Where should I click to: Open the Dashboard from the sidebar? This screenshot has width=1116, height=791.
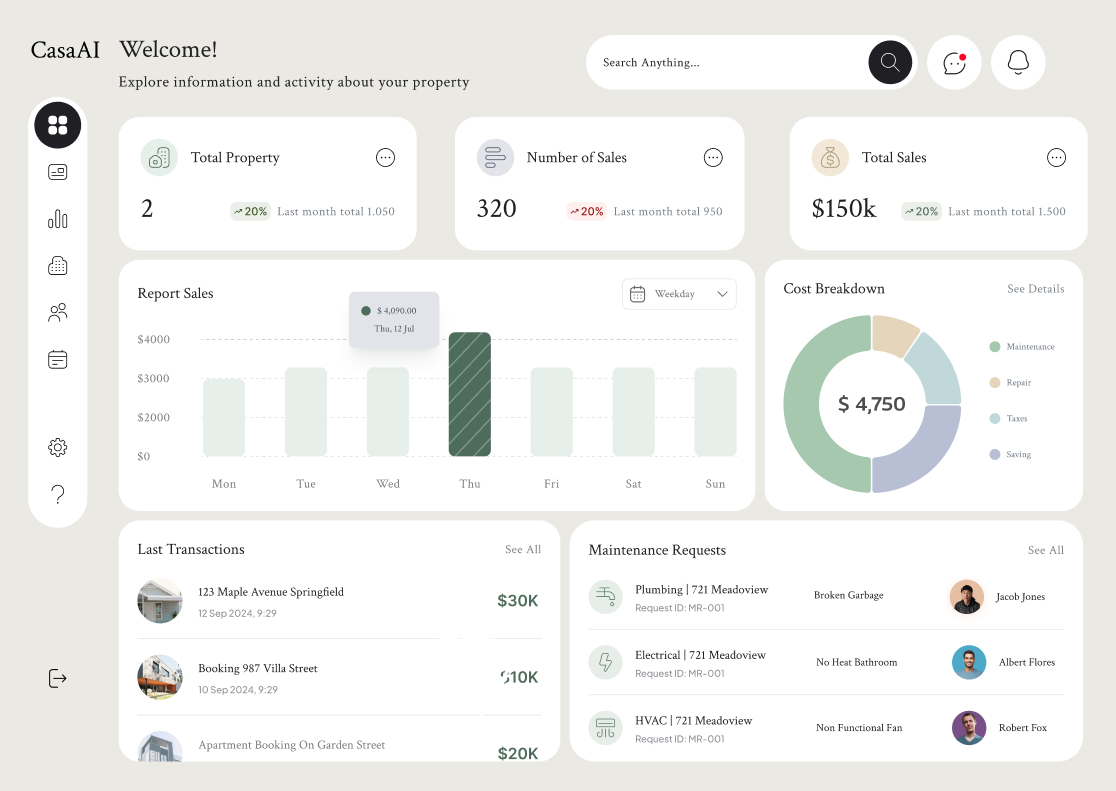coord(57,125)
